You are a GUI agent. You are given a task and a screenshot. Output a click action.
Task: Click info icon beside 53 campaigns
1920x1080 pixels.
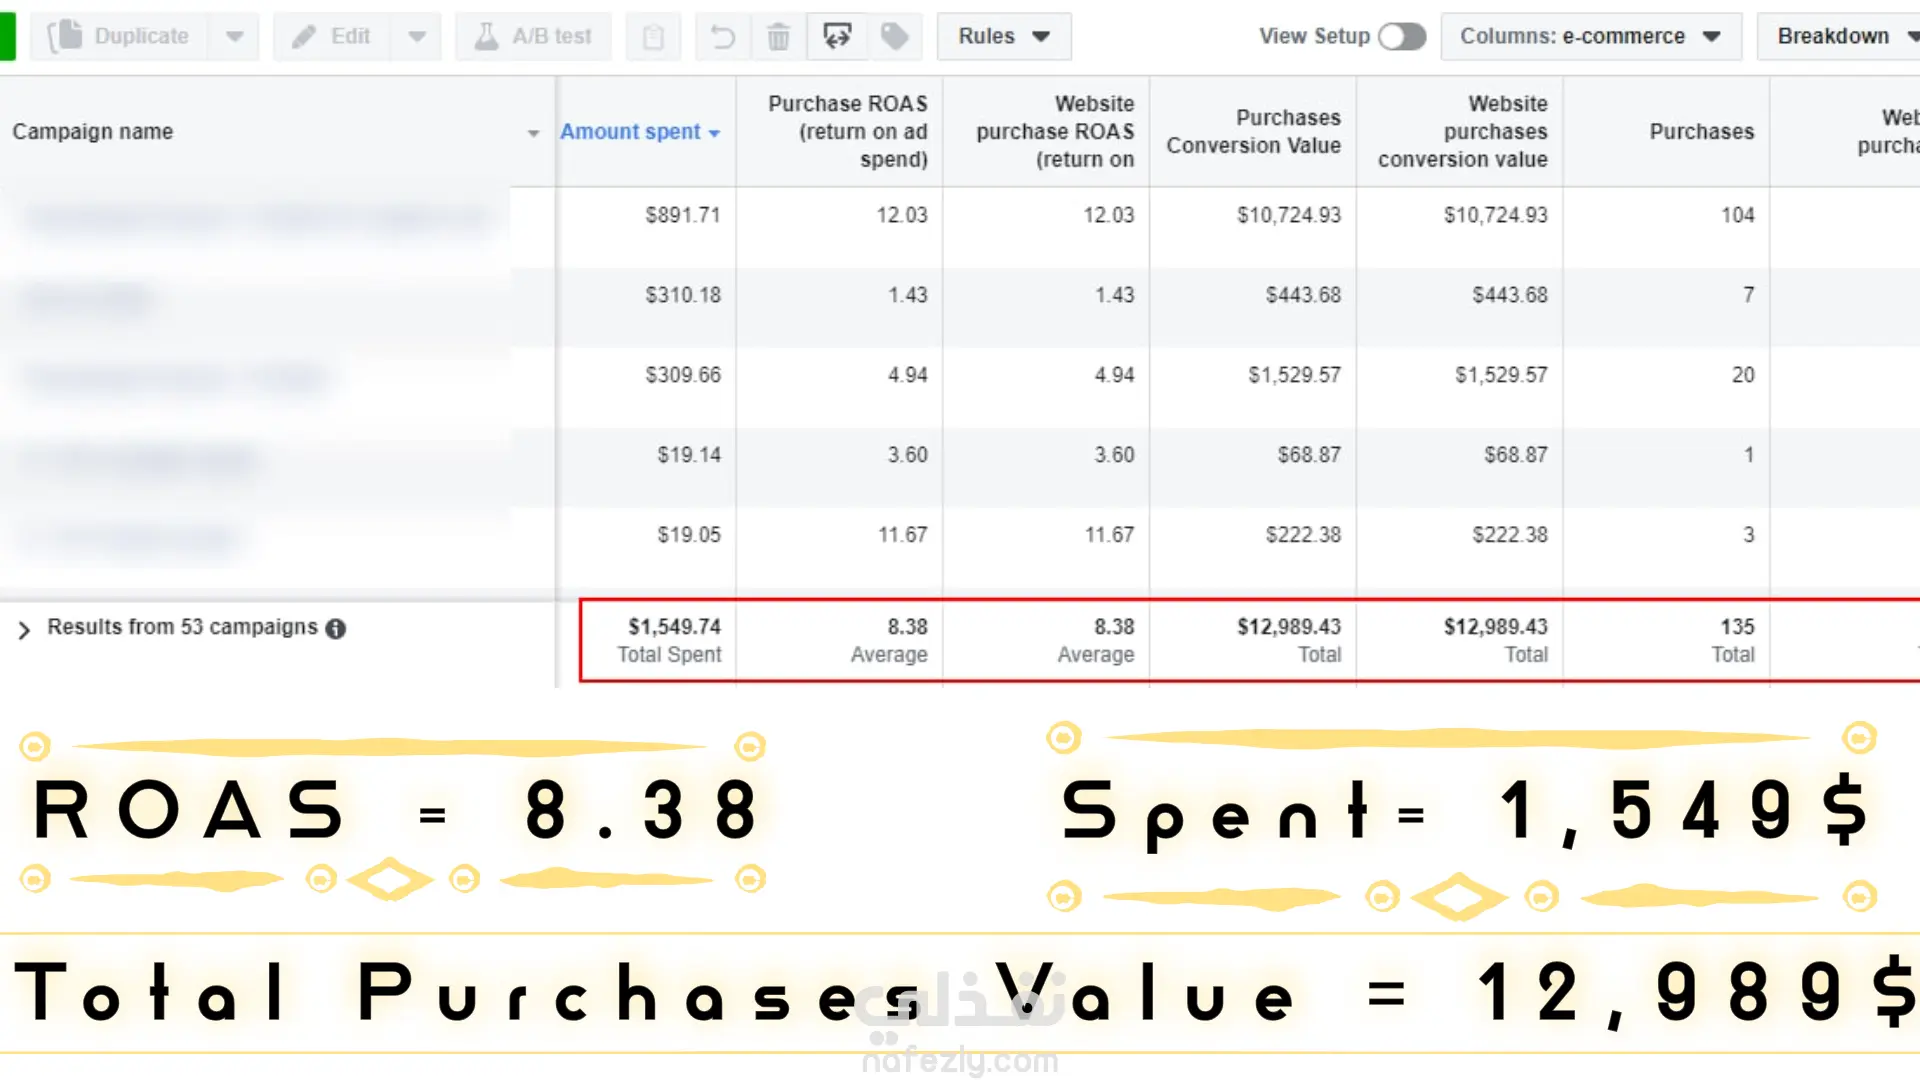(x=336, y=629)
